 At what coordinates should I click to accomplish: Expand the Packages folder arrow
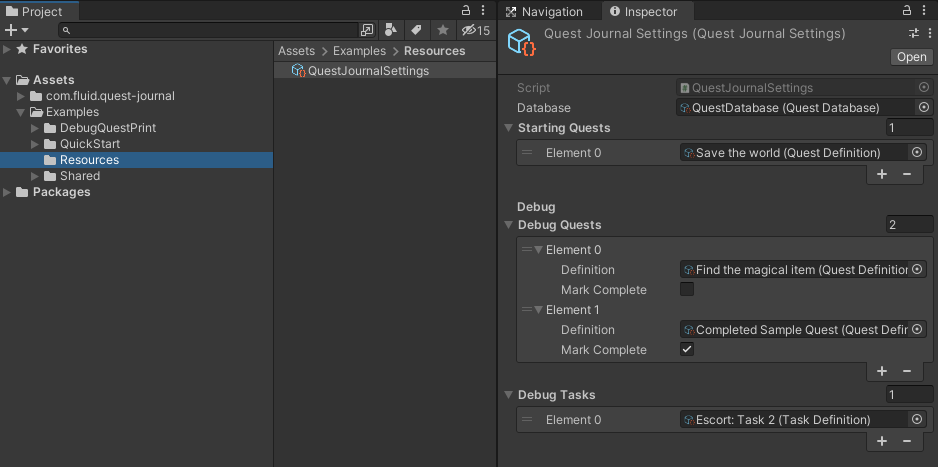pos(7,192)
